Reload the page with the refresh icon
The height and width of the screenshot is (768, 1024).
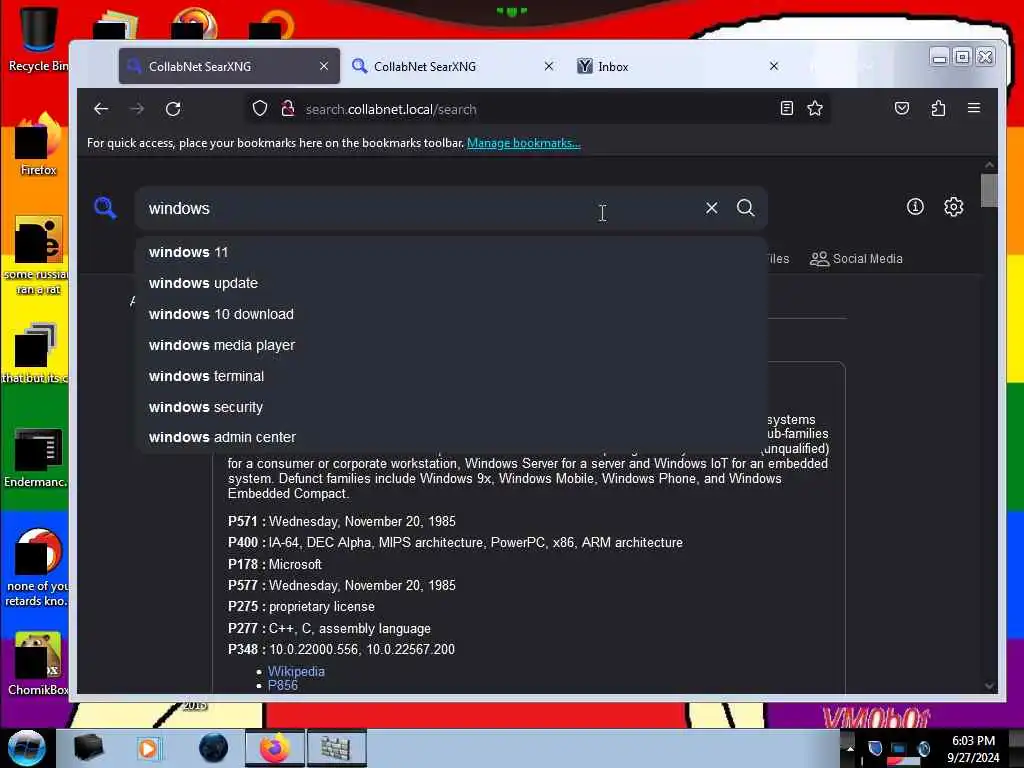(x=173, y=109)
